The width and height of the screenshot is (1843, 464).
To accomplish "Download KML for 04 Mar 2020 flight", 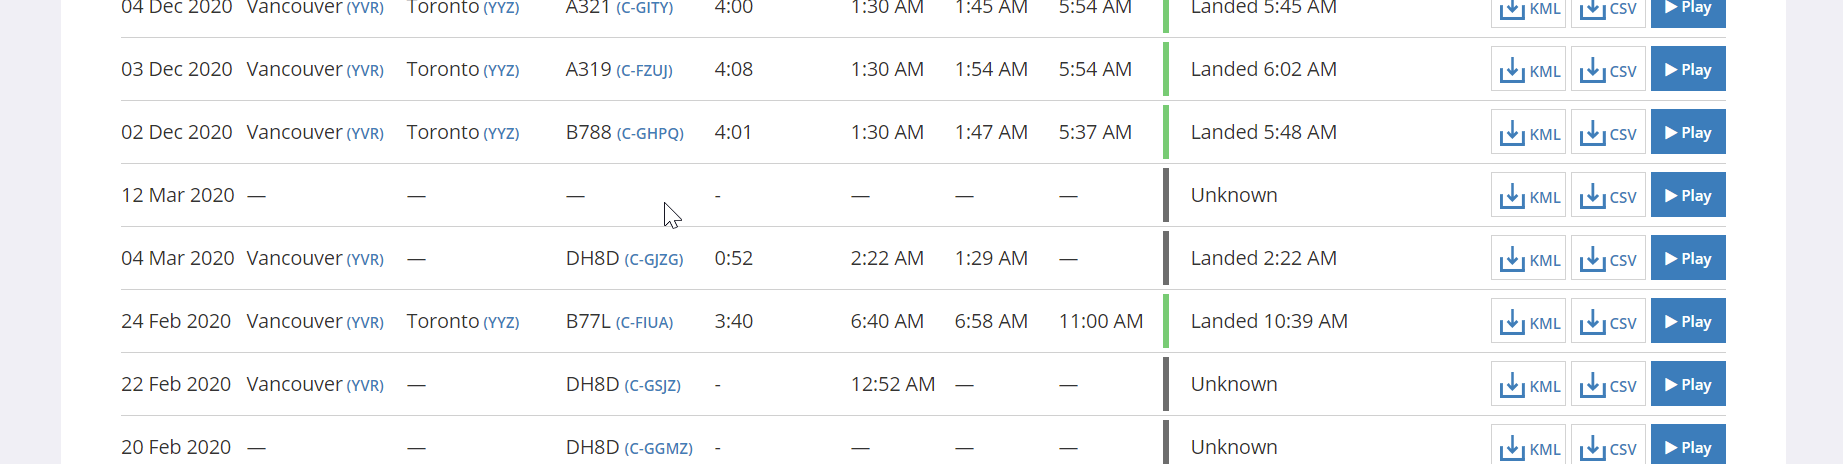I will (1528, 258).
